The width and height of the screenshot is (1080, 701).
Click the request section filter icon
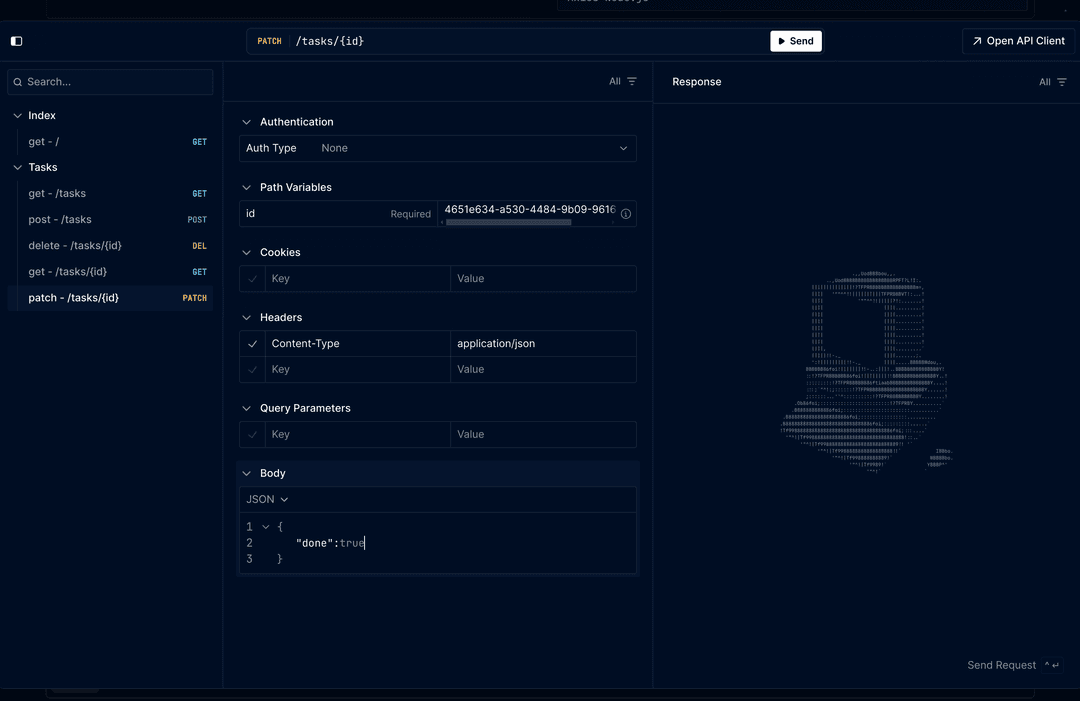coord(631,82)
